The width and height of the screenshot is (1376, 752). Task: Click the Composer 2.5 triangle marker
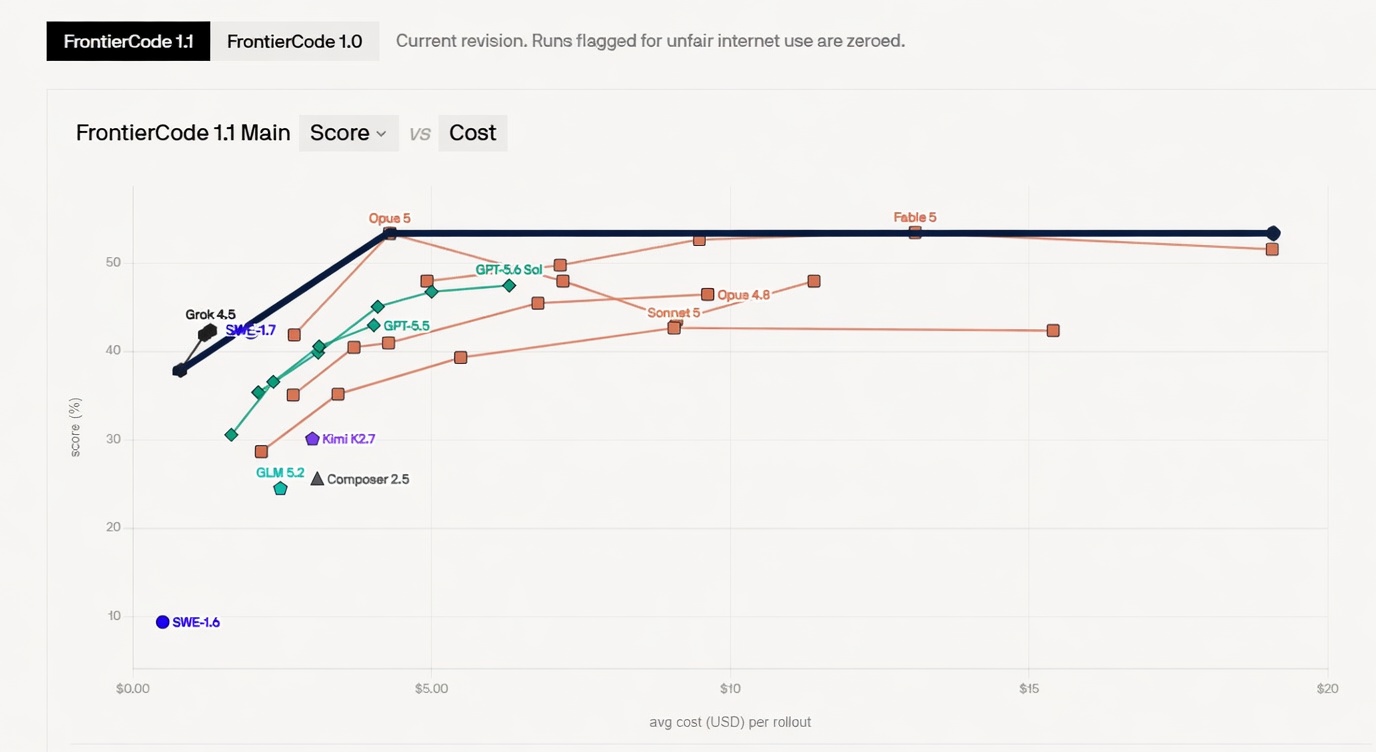tap(317, 479)
